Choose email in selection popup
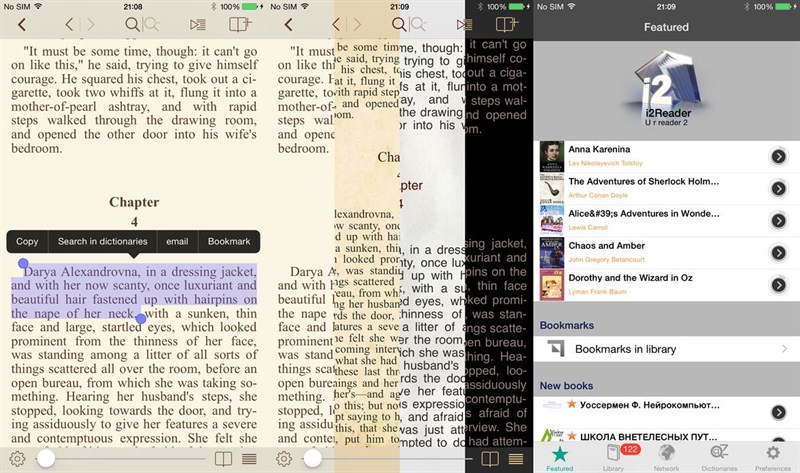This screenshot has height=473, width=800. (177, 241)
